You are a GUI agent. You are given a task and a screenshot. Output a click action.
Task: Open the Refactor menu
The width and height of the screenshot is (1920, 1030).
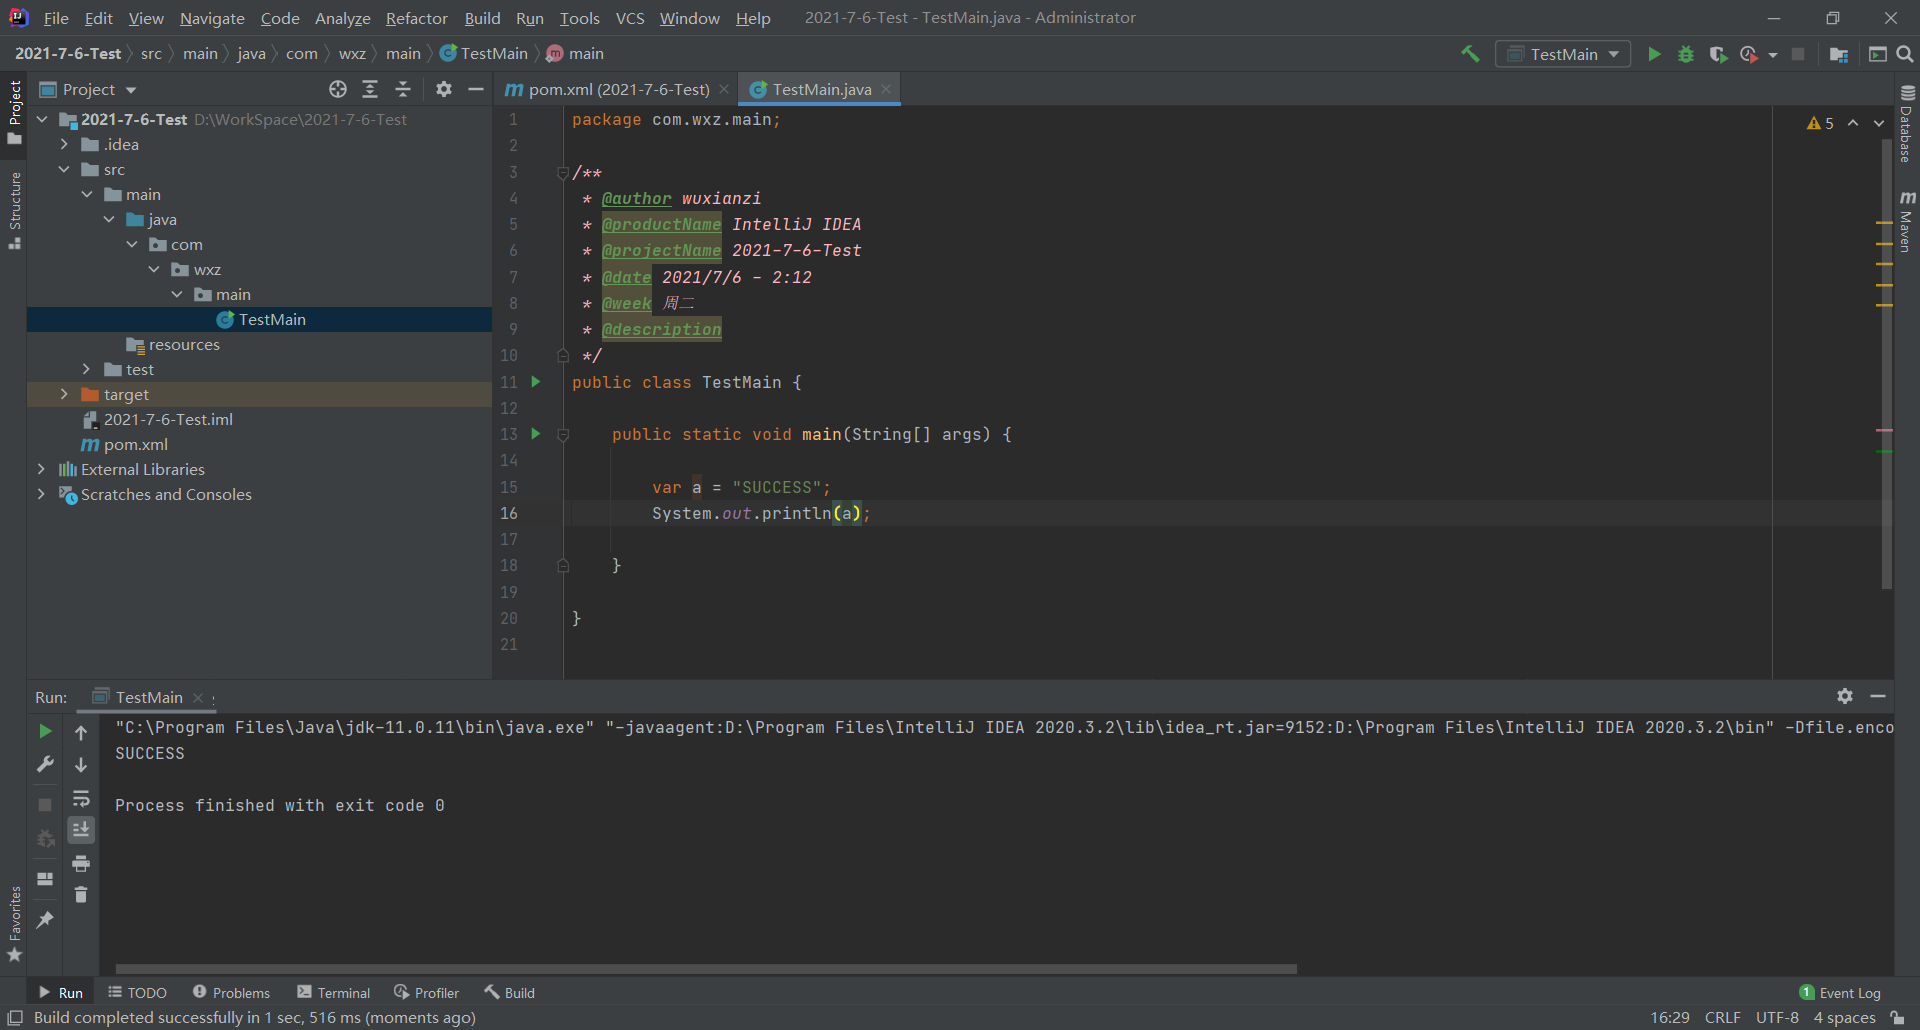coord(417,18)
